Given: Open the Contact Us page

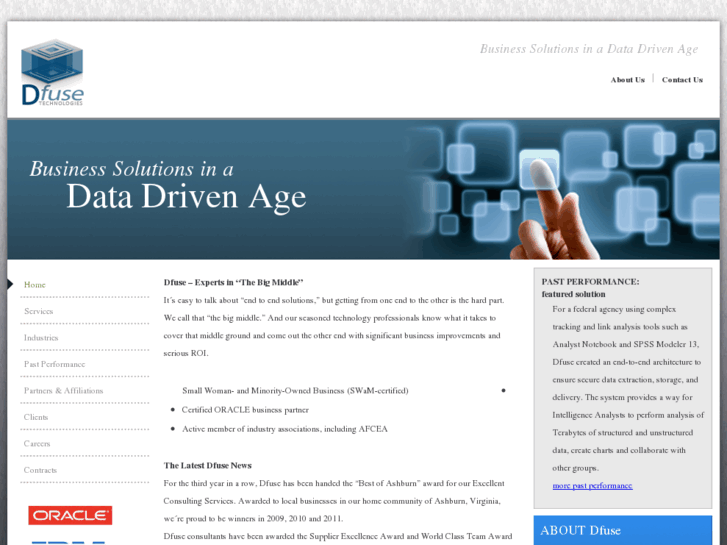Looking at the screenshot, I should click(x=682, y=80).
